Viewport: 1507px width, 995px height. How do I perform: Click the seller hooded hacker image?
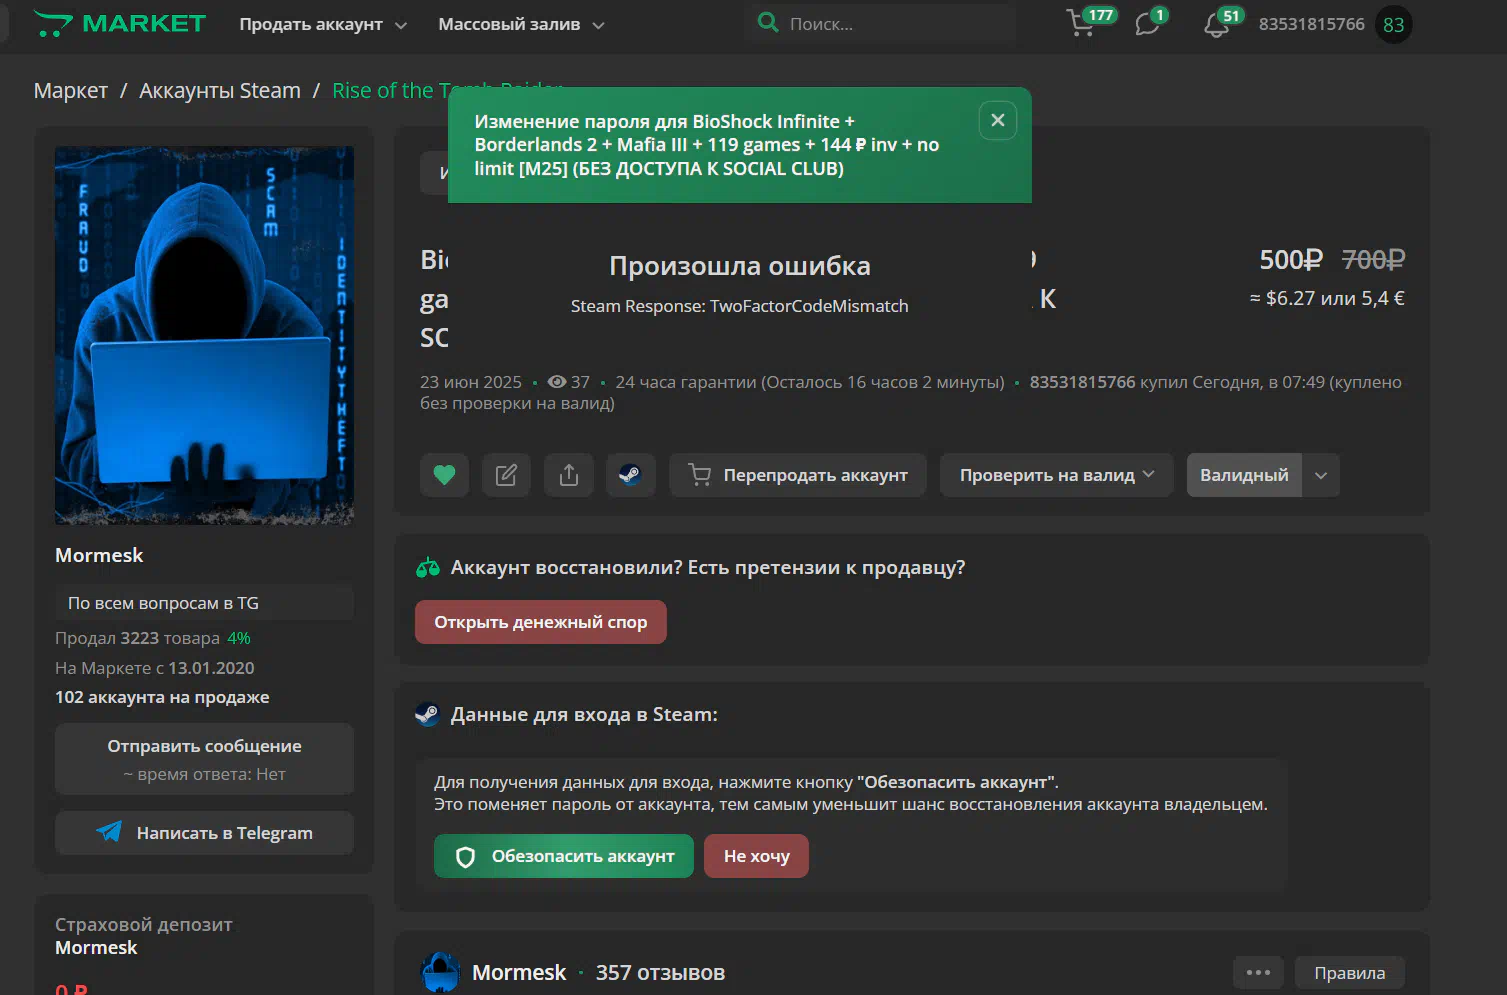204,336
